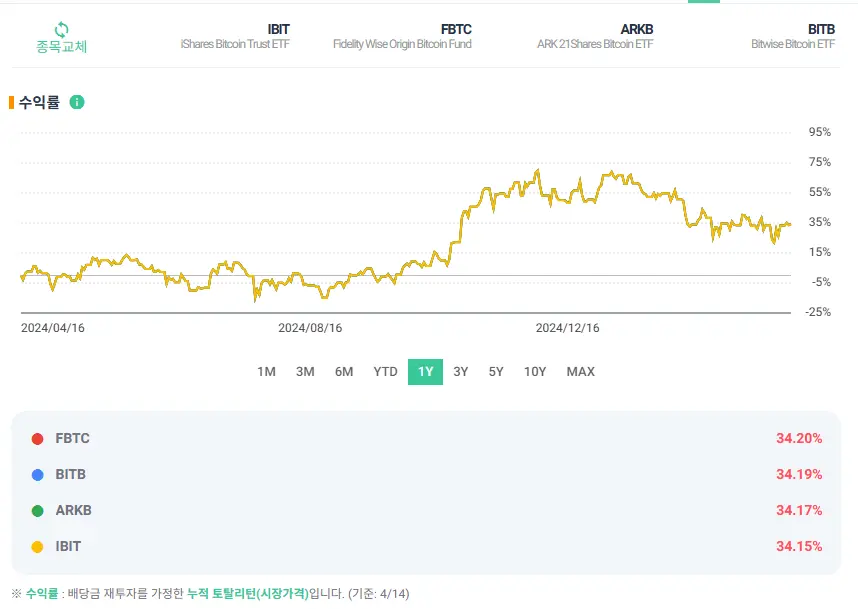Screen dimensions: 858x609
Task: Click the 35% y-axis label
Action: [820, 222]
